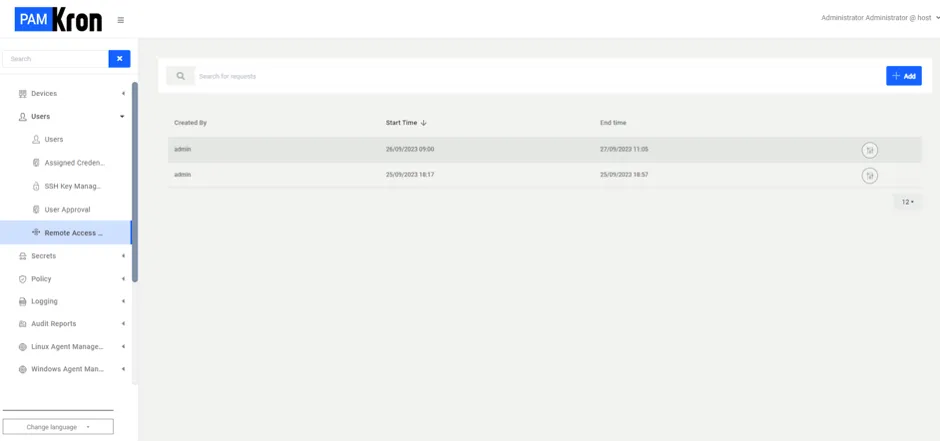Click the End time column header
The height and width of the screenshot is (442, 940).
pos(613,123)
